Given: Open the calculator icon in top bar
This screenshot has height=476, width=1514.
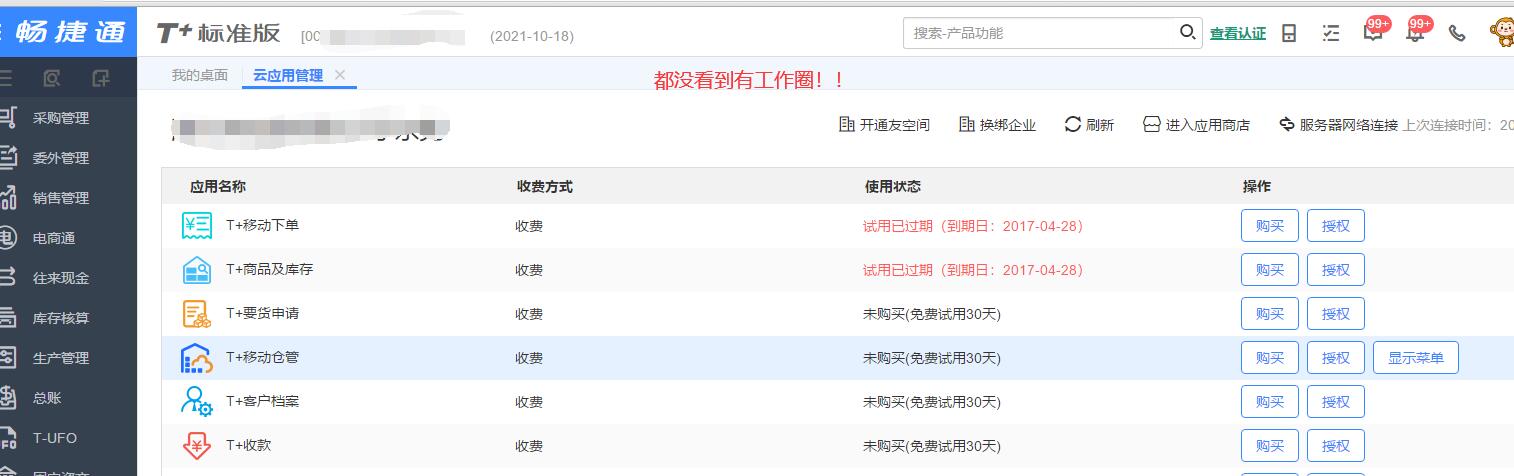Looking at the screenshot, I should coord(1289,33).
